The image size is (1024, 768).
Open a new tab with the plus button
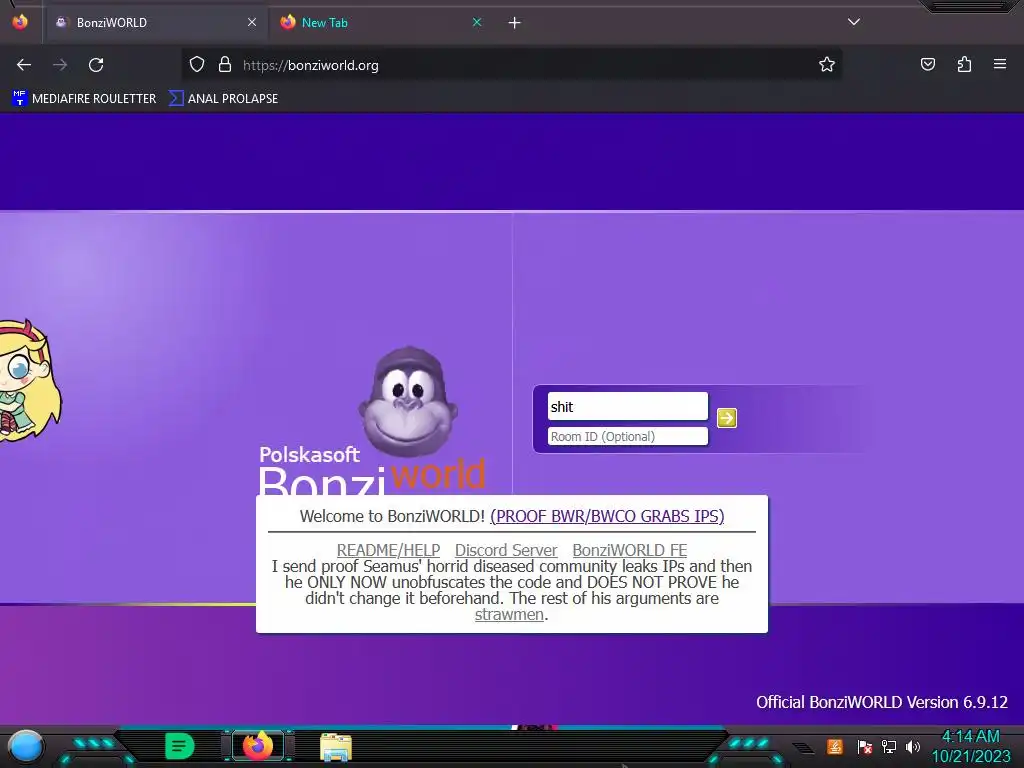click(x=515, y=23)
